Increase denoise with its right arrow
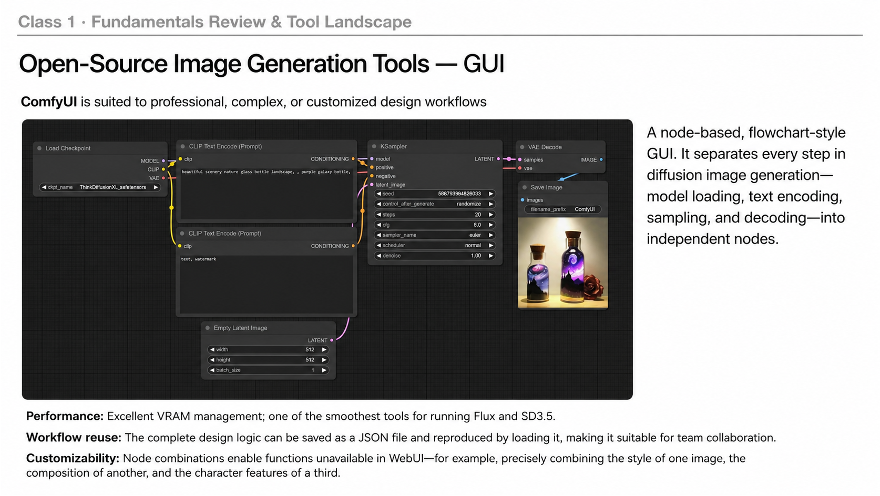This screenshot has height=496, width=880. tap(491, 256)
